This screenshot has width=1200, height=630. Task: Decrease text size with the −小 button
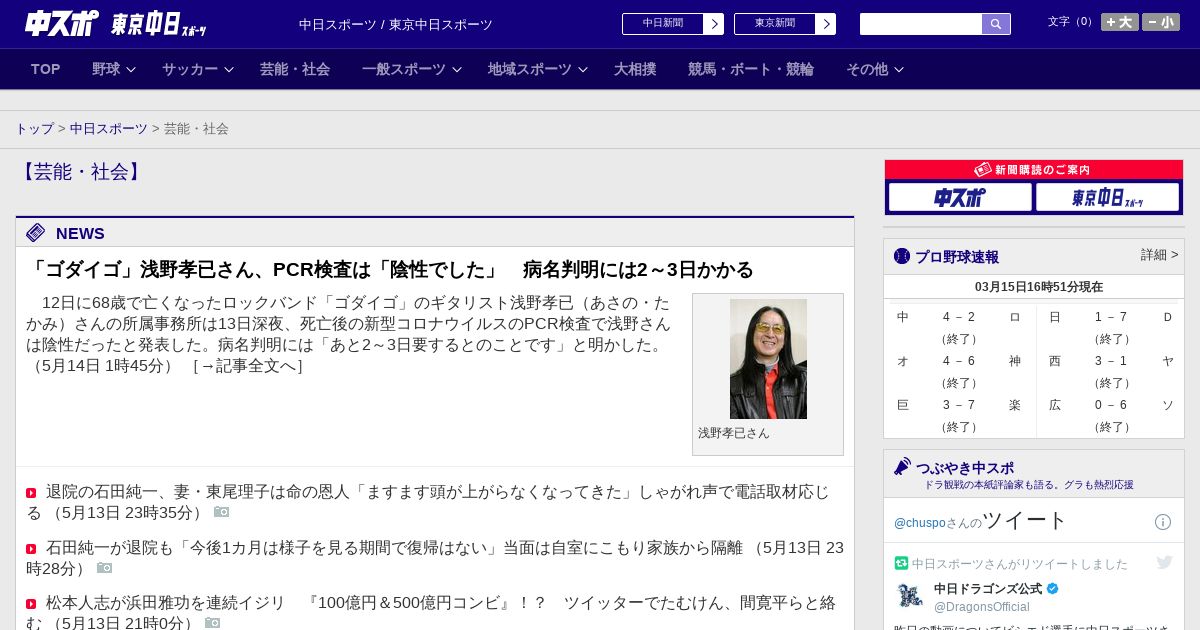(1161, 22)
